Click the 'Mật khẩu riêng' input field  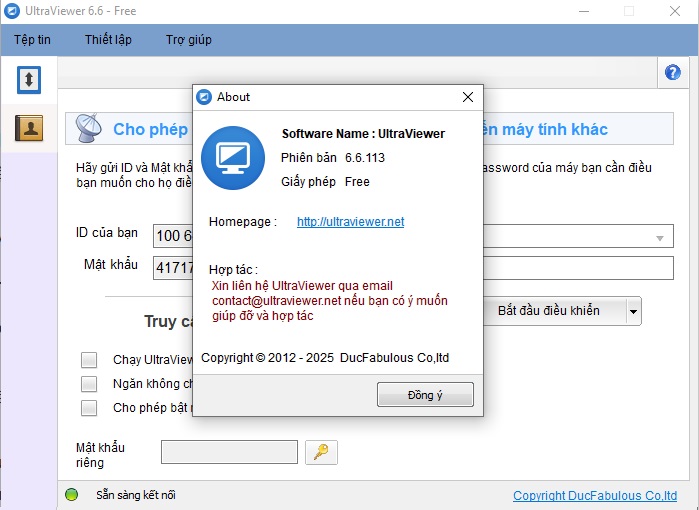coord(229,452)
